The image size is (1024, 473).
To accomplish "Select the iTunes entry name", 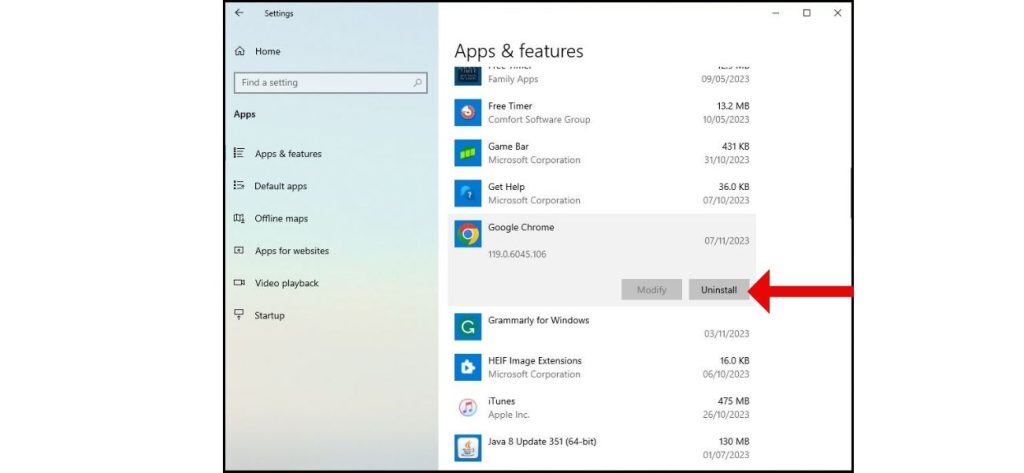I will [501, 401].
